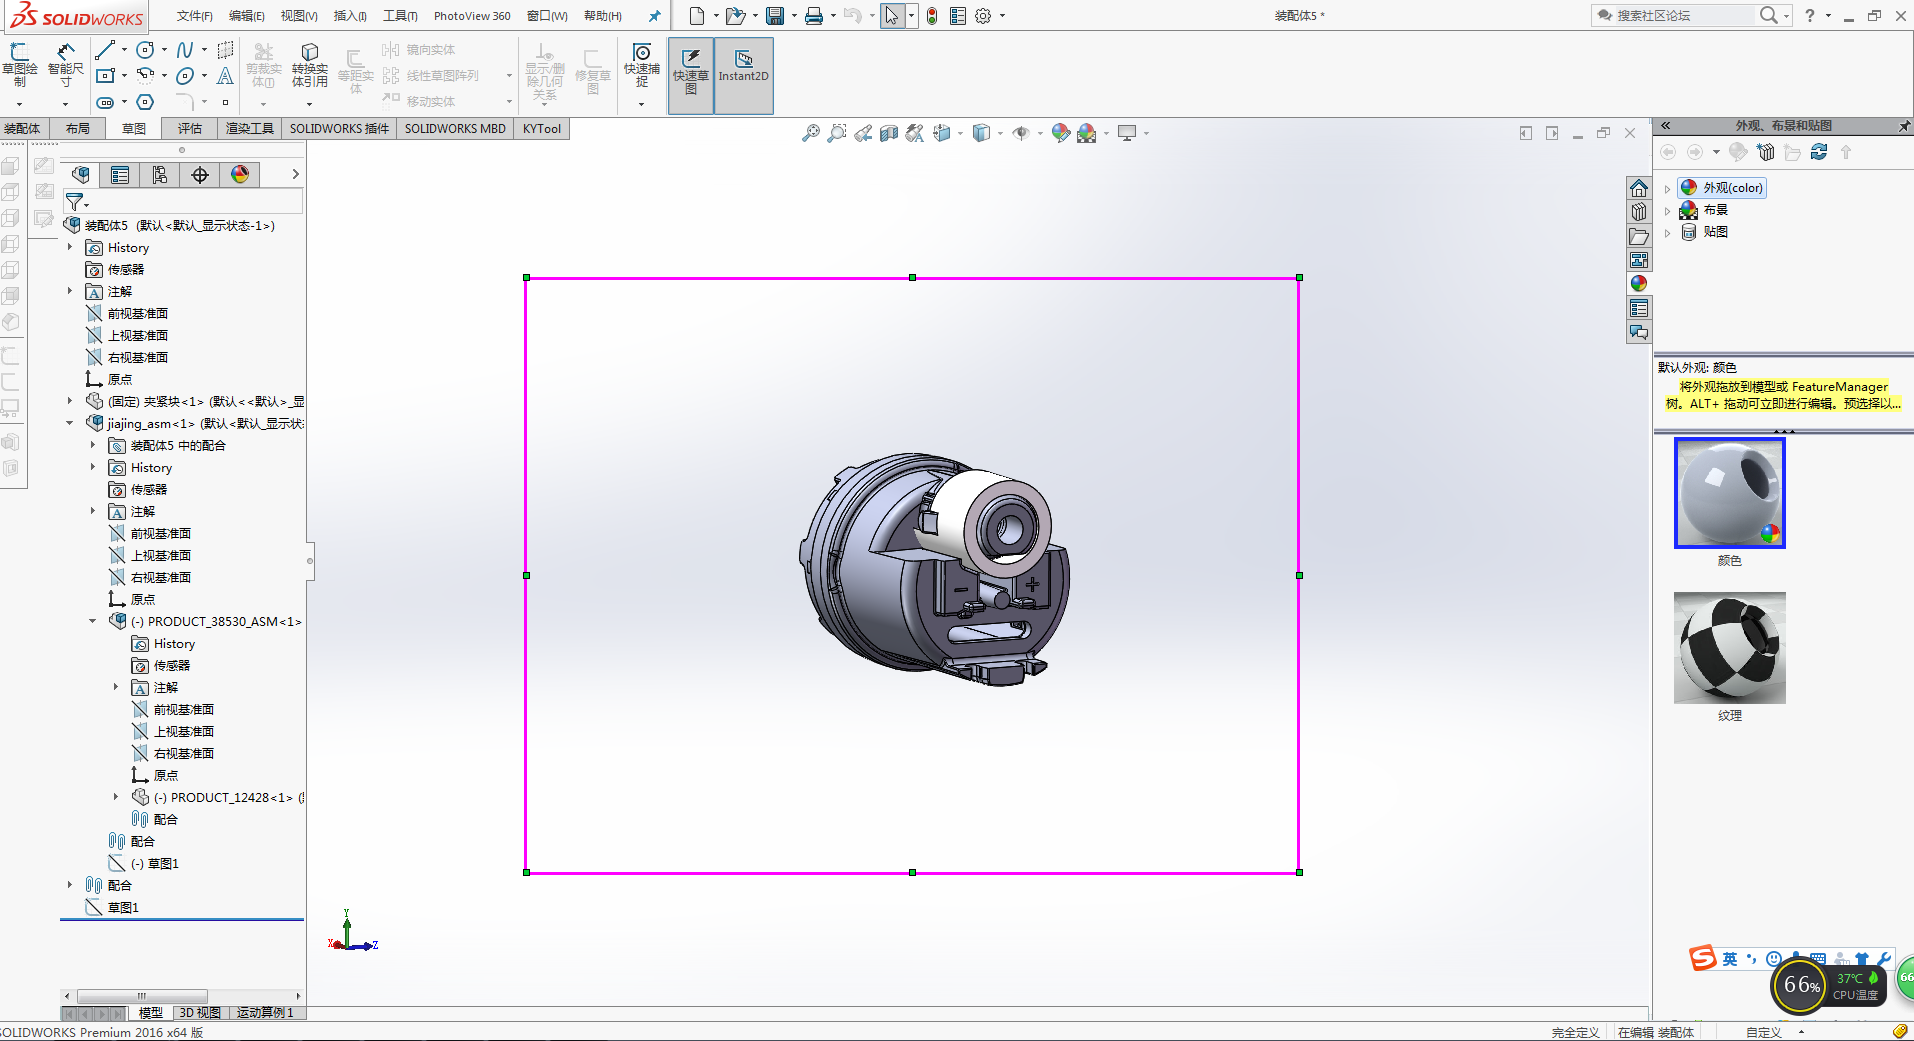
Task: Click the Save icon in the top toolbar
Action: 775,16
